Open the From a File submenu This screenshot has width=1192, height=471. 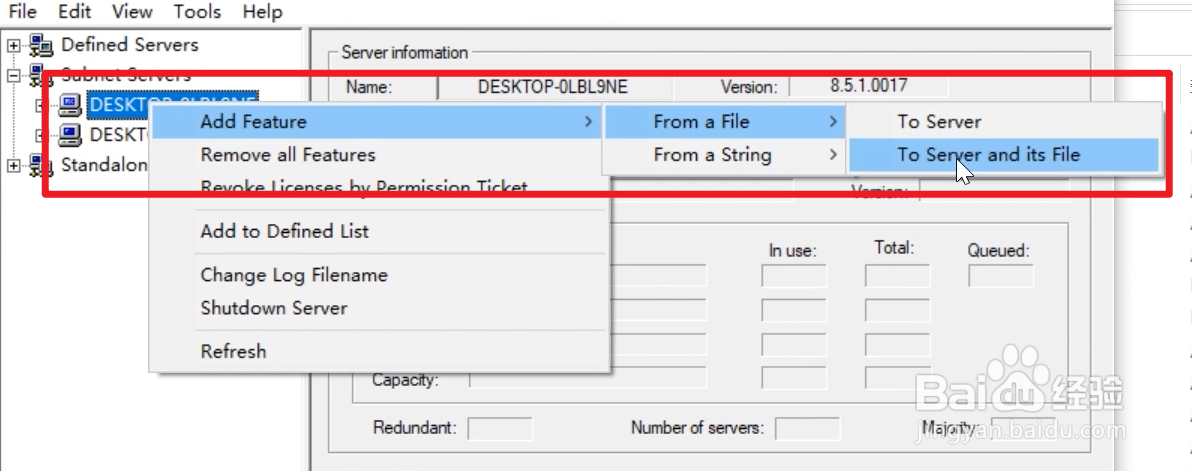tap(724, 122)
